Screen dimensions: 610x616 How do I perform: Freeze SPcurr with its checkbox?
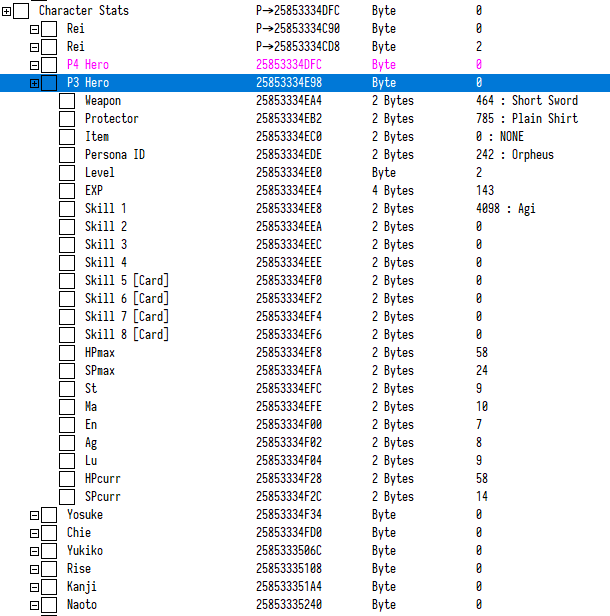(x=67, y=497)
